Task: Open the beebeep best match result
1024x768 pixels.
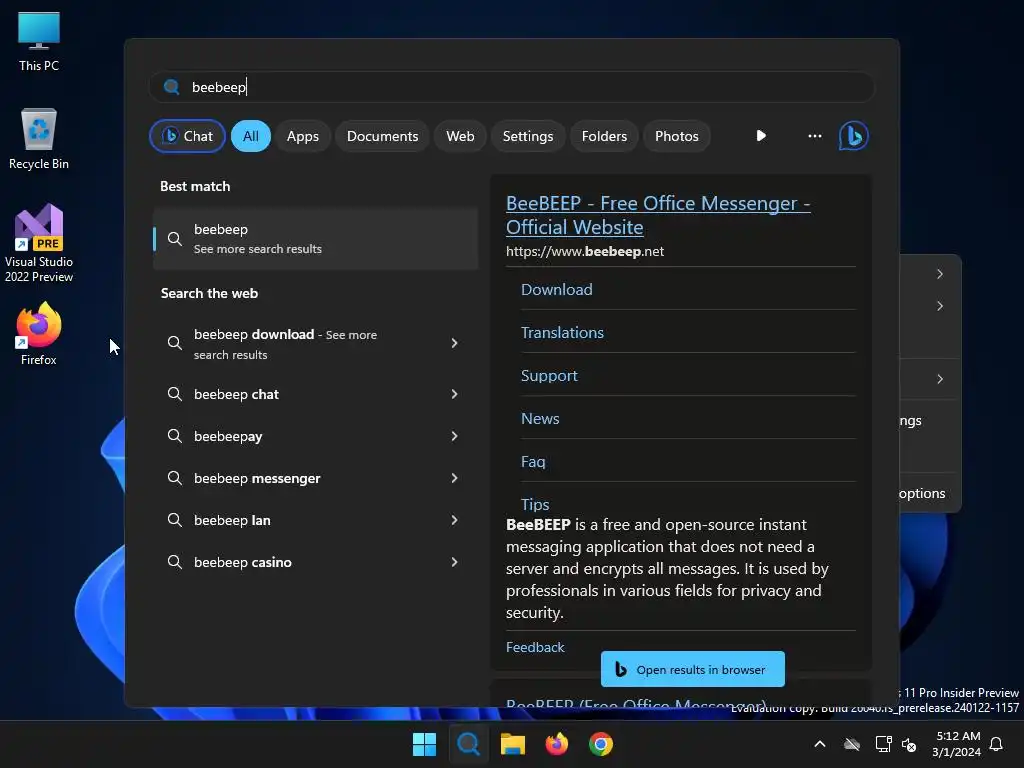Action: click(x=316, y=238)
